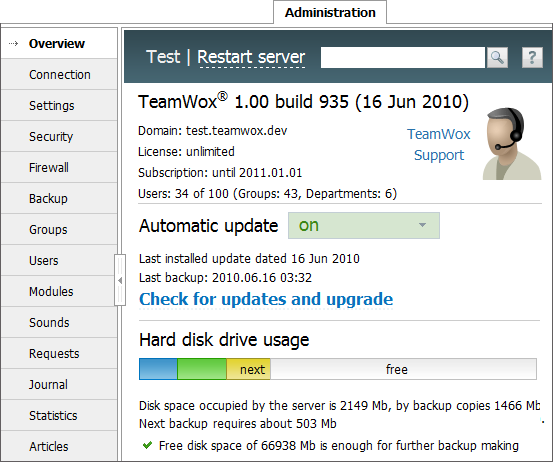Image resolution: width=553 pixels, height=462 pixels.
Task: Focus the header search field
Action: (403, 57)
